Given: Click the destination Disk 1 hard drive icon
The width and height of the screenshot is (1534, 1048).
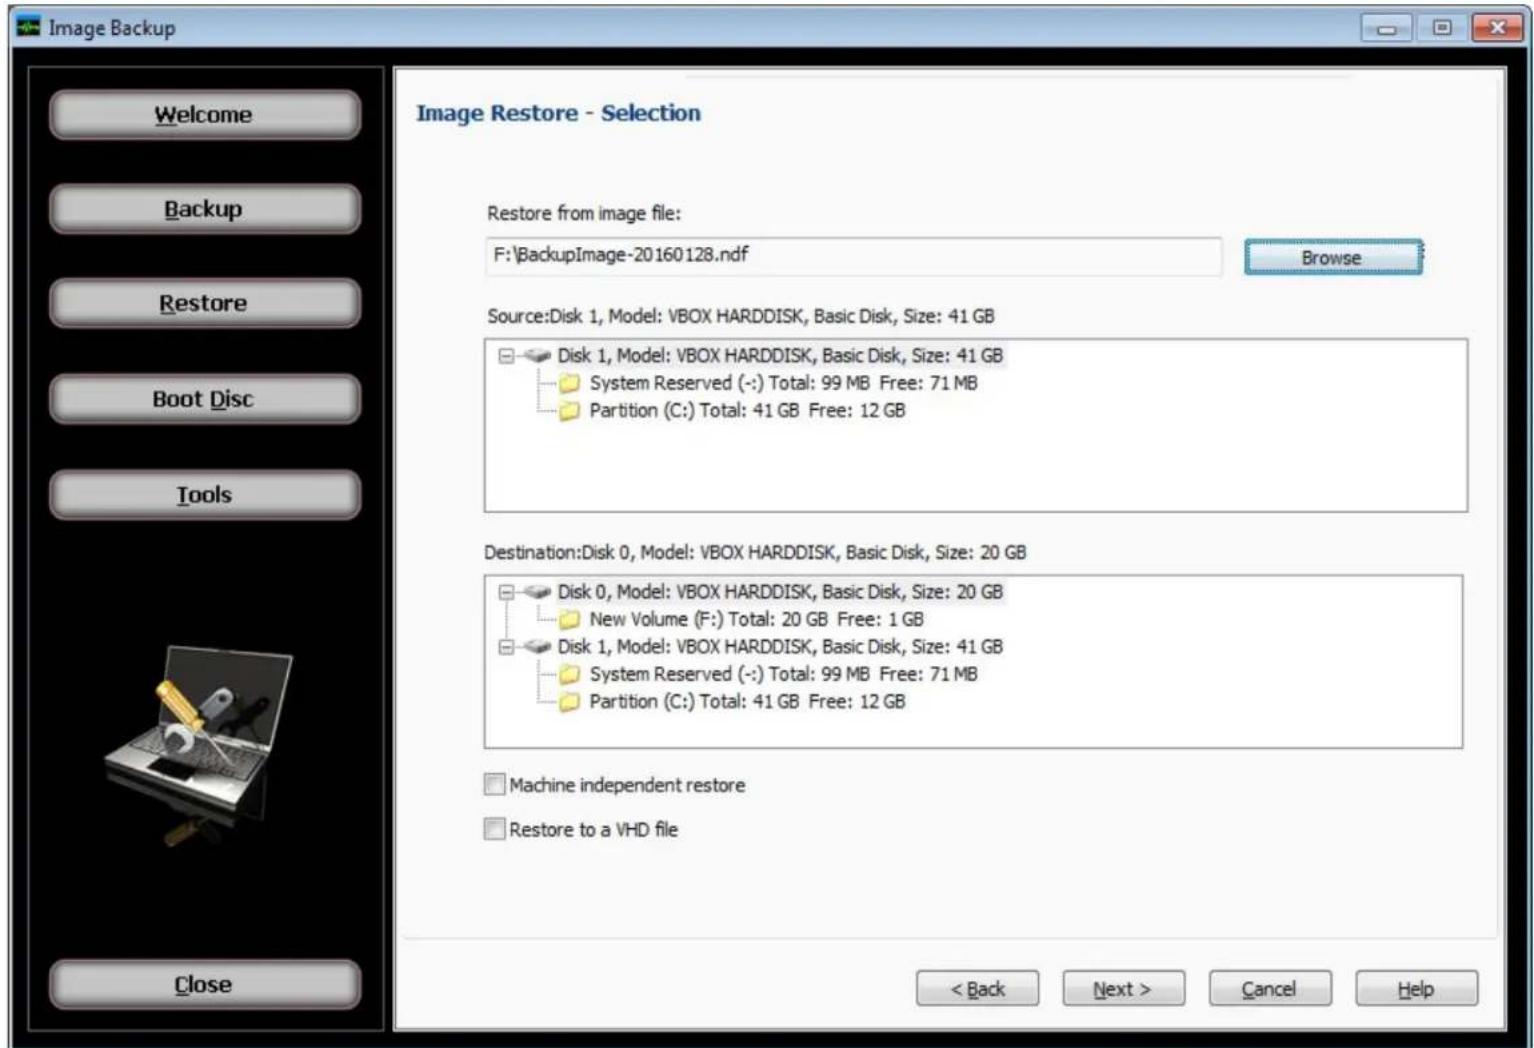Looking at the screenshot, I should (537, 647).
